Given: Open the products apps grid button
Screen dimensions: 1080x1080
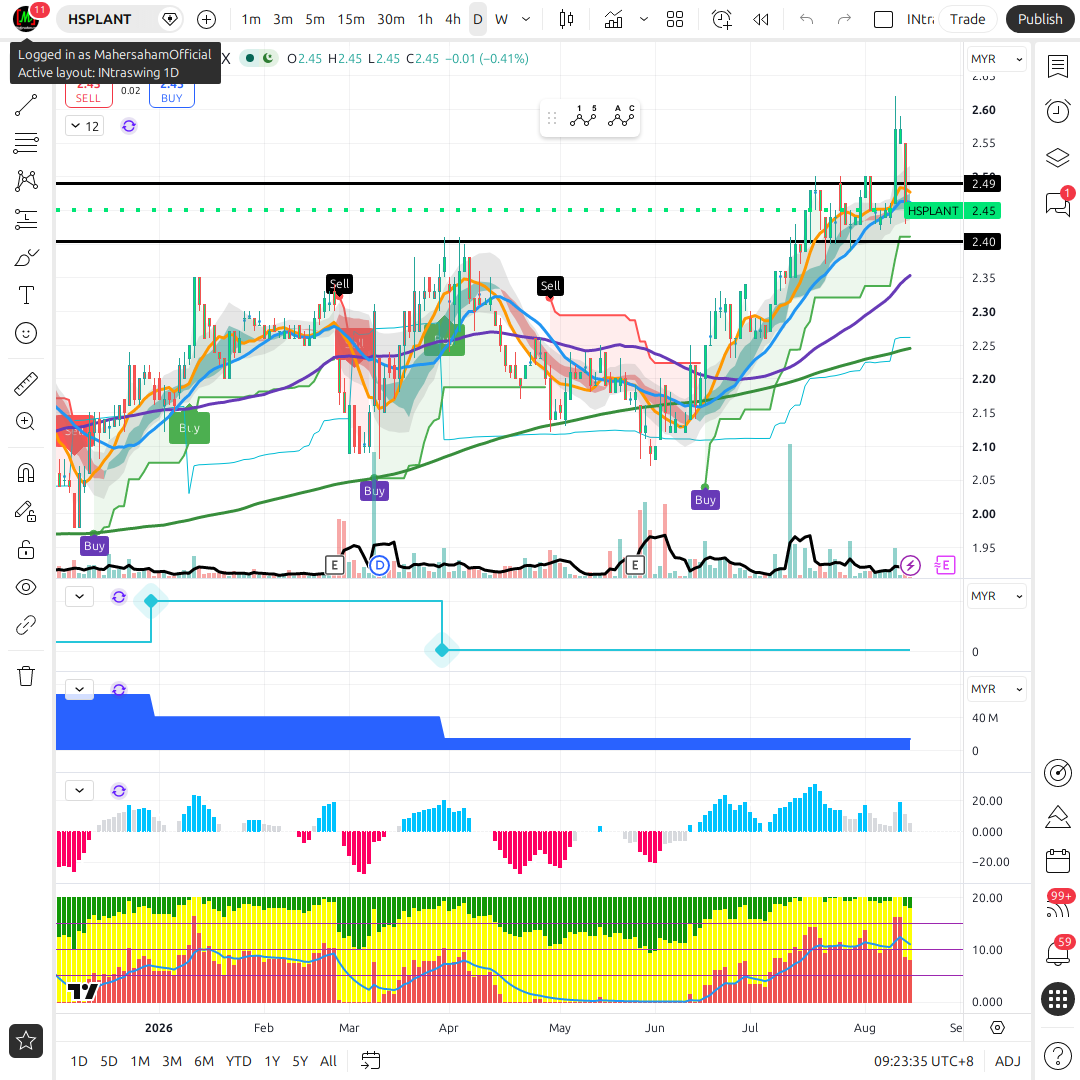Looking at the screenshot, I should [1057, 998].
